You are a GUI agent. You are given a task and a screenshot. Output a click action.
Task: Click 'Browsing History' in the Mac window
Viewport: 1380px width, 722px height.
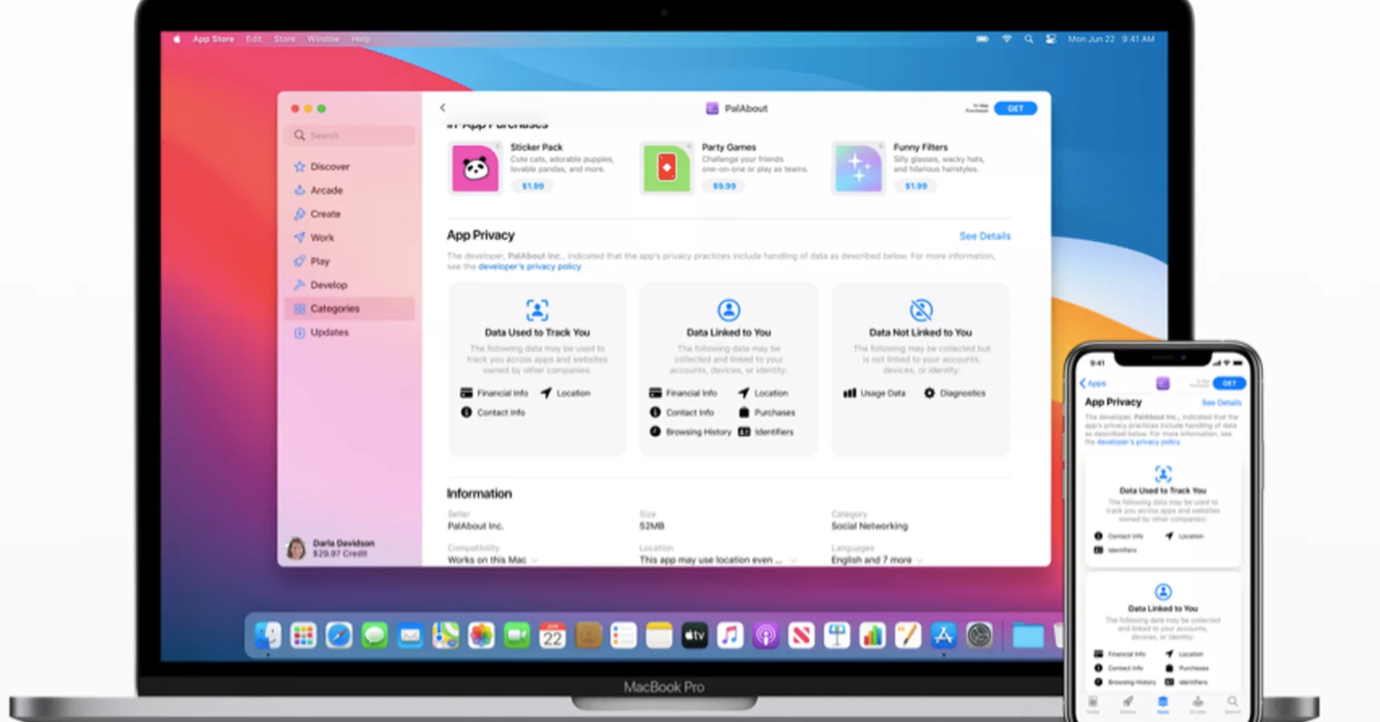point(691,432)
